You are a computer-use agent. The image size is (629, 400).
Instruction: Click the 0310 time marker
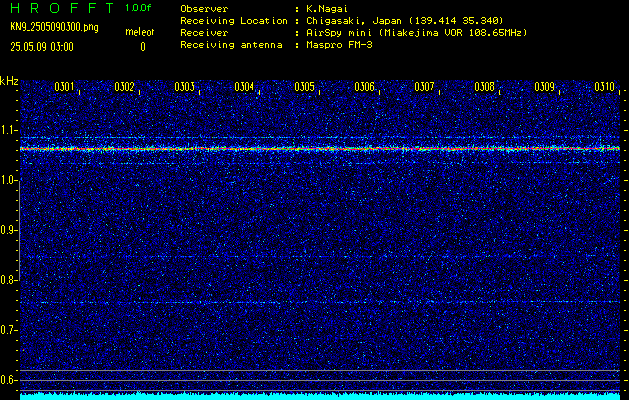pyautogui.click(x=605, y=87)
